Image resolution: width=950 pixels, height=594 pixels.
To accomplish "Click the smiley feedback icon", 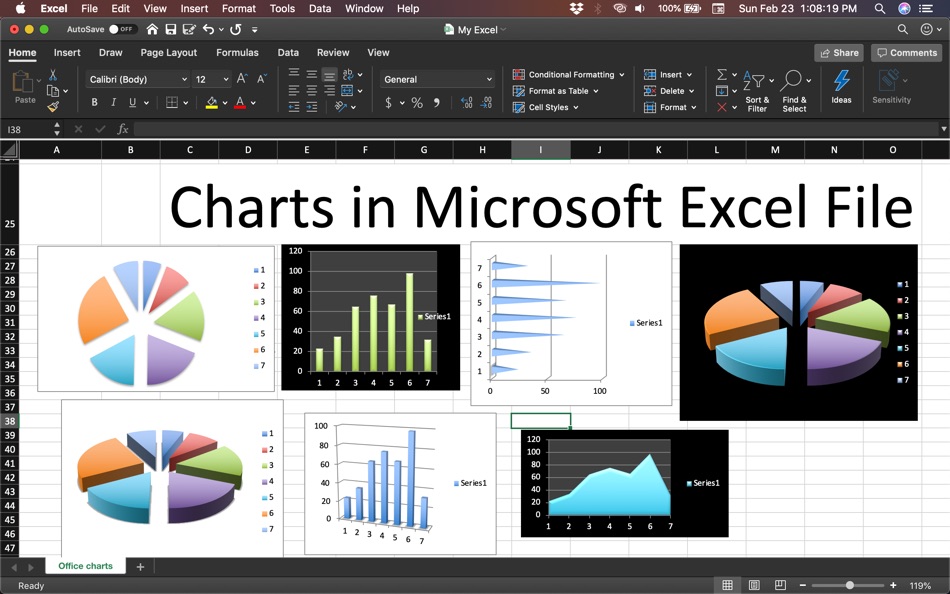I will (x=926, y=29).
